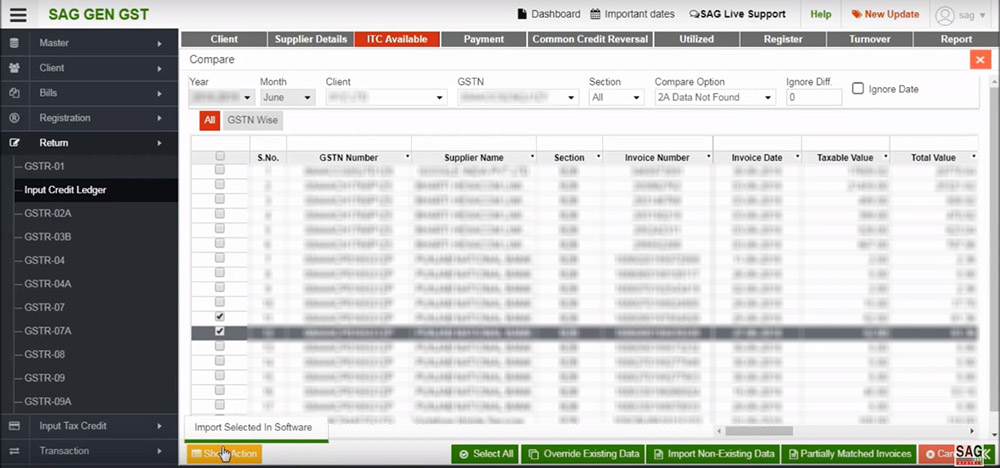Image resolution: width=1000 pixels, height=468 pixels.
Task: Open the Compare Option dropdown
Action: pos(714,98)
